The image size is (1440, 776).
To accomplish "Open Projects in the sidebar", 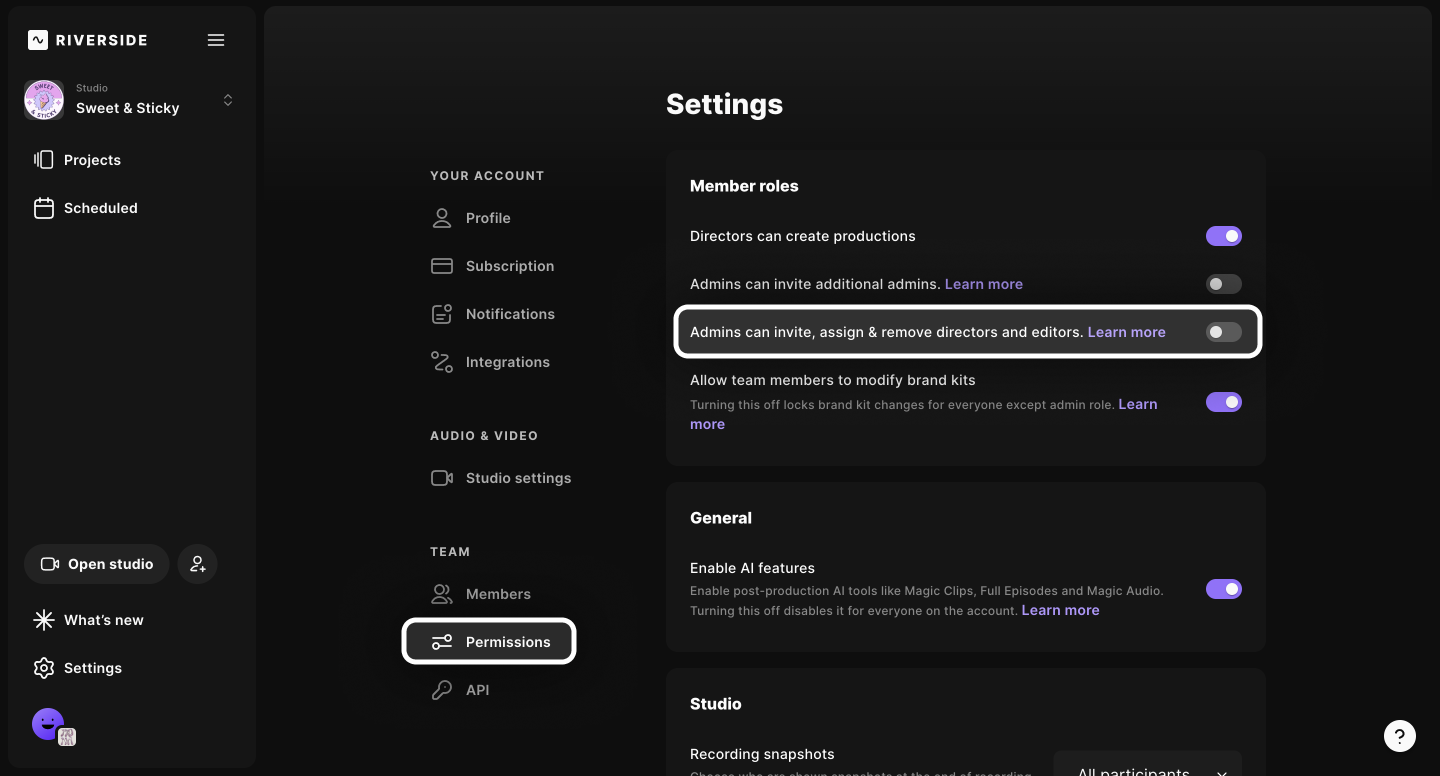I will click(91, 160).
